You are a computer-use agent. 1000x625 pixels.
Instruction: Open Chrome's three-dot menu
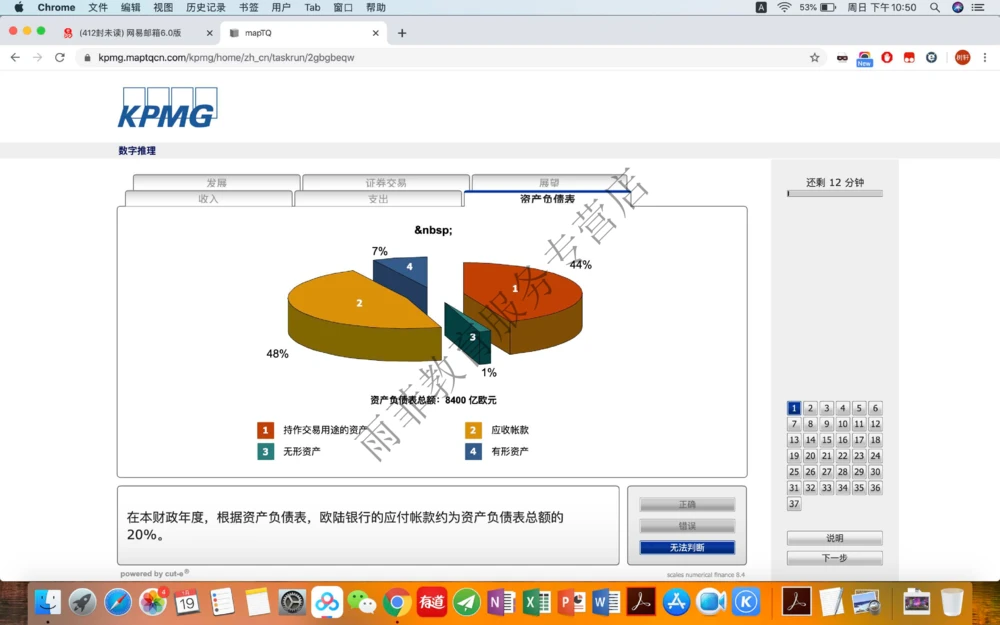[985, 57]
